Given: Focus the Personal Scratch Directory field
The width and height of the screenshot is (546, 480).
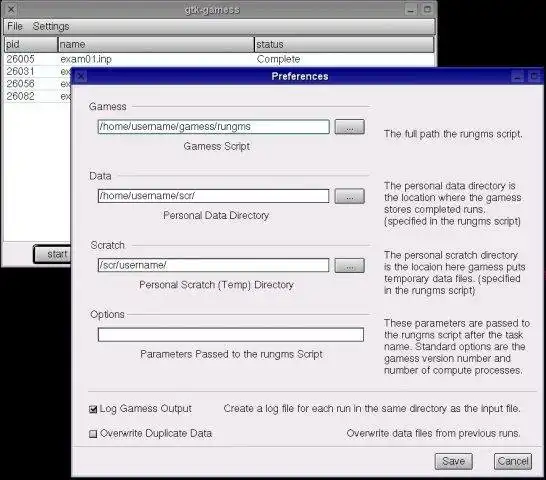Looking at the screenshot, I should click(213, 265).
